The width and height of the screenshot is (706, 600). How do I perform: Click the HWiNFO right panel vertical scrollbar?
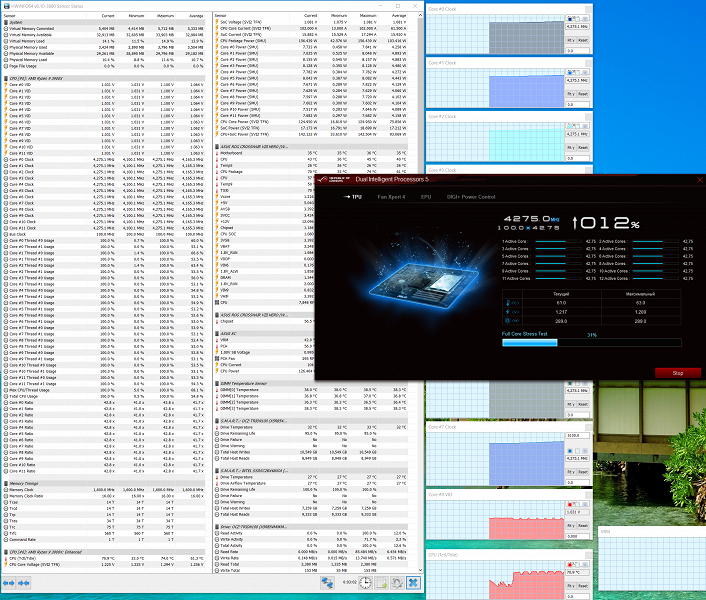pyautogui.click(x=421, y=293)
